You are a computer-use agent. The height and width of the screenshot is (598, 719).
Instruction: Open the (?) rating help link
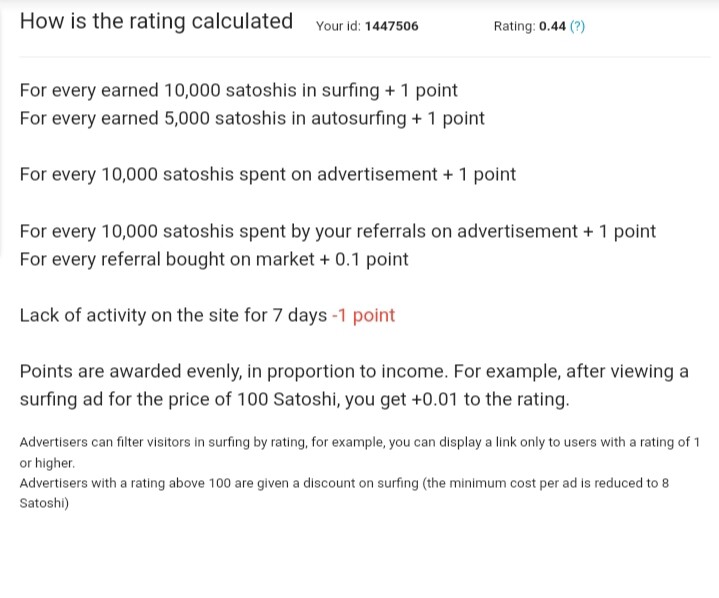577,26
